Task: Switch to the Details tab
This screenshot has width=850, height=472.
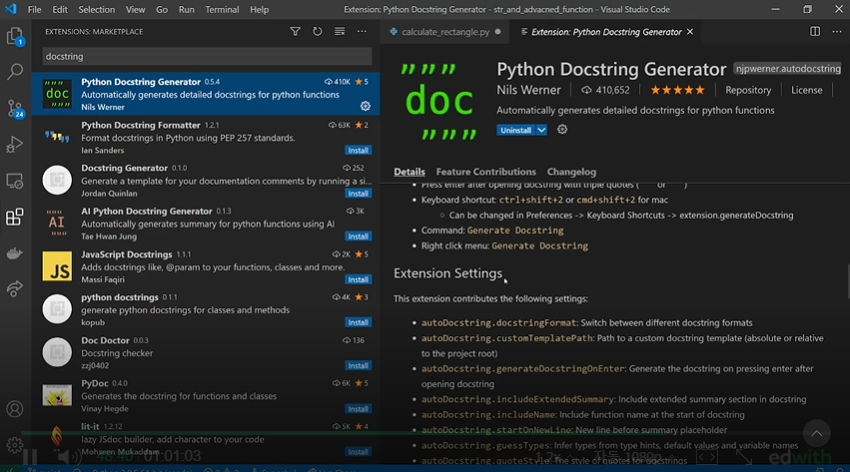Action: pyautogui.click(x=409, y=172)
